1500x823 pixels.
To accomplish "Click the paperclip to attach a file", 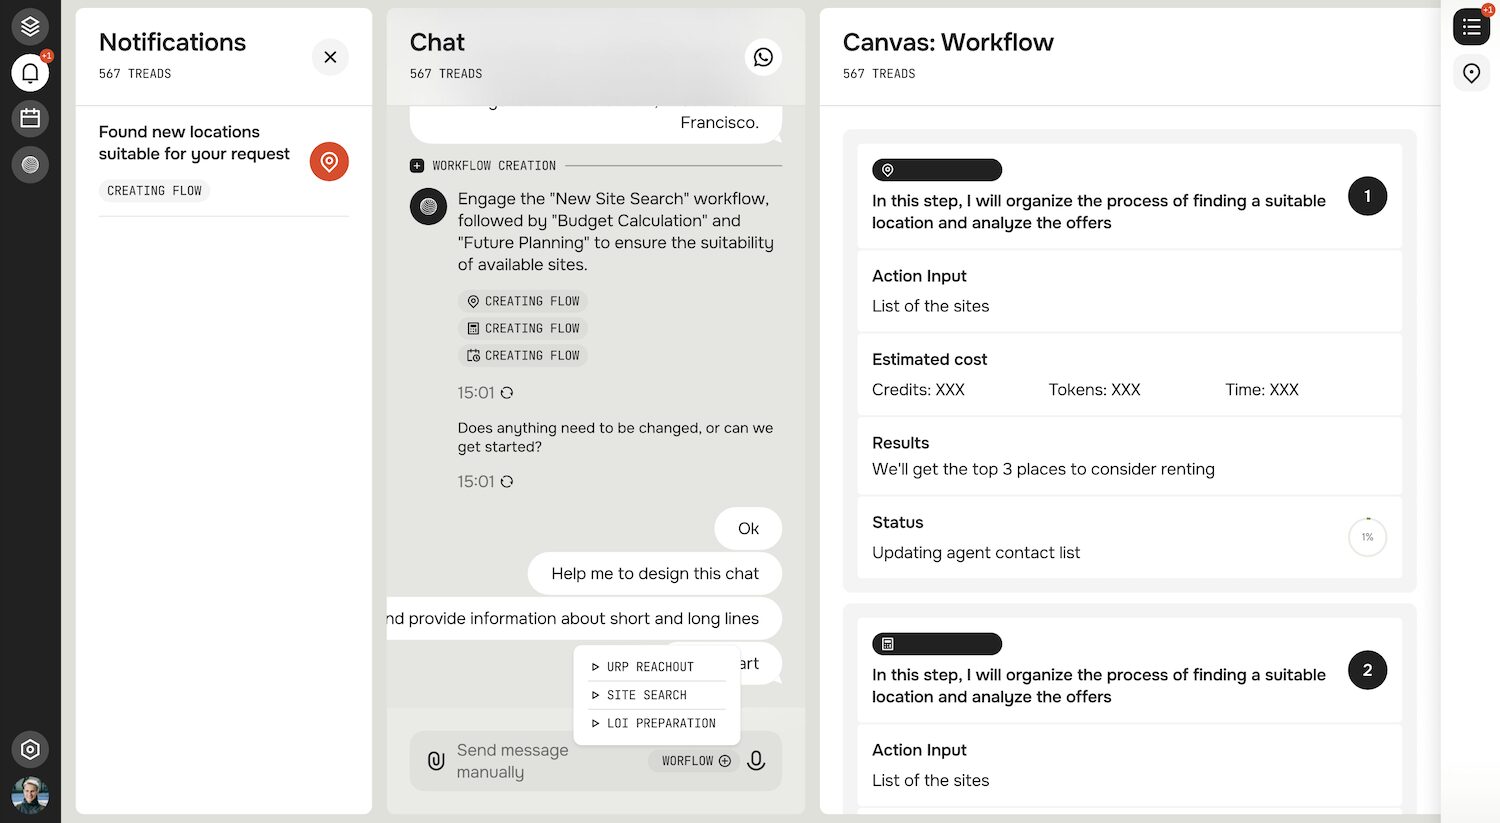I will [x=435, y=760].
